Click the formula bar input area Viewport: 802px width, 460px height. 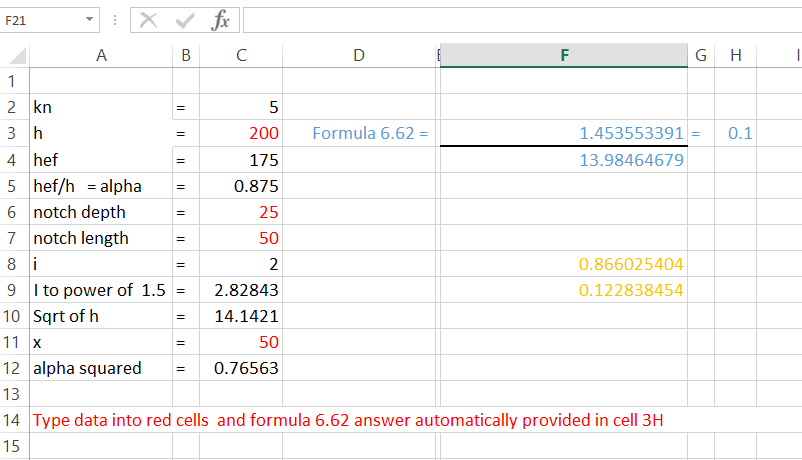pos(520,20)
